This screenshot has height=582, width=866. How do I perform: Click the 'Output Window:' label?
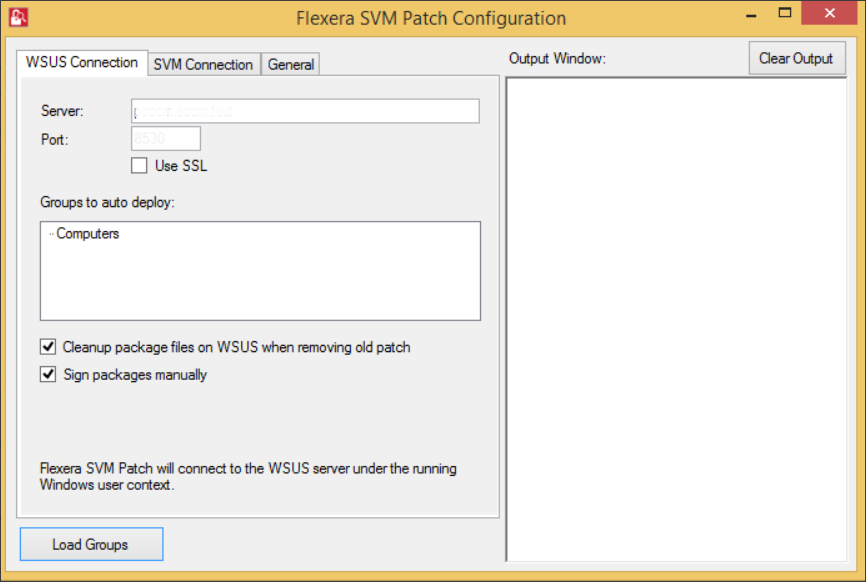click(x=557, y=59)
